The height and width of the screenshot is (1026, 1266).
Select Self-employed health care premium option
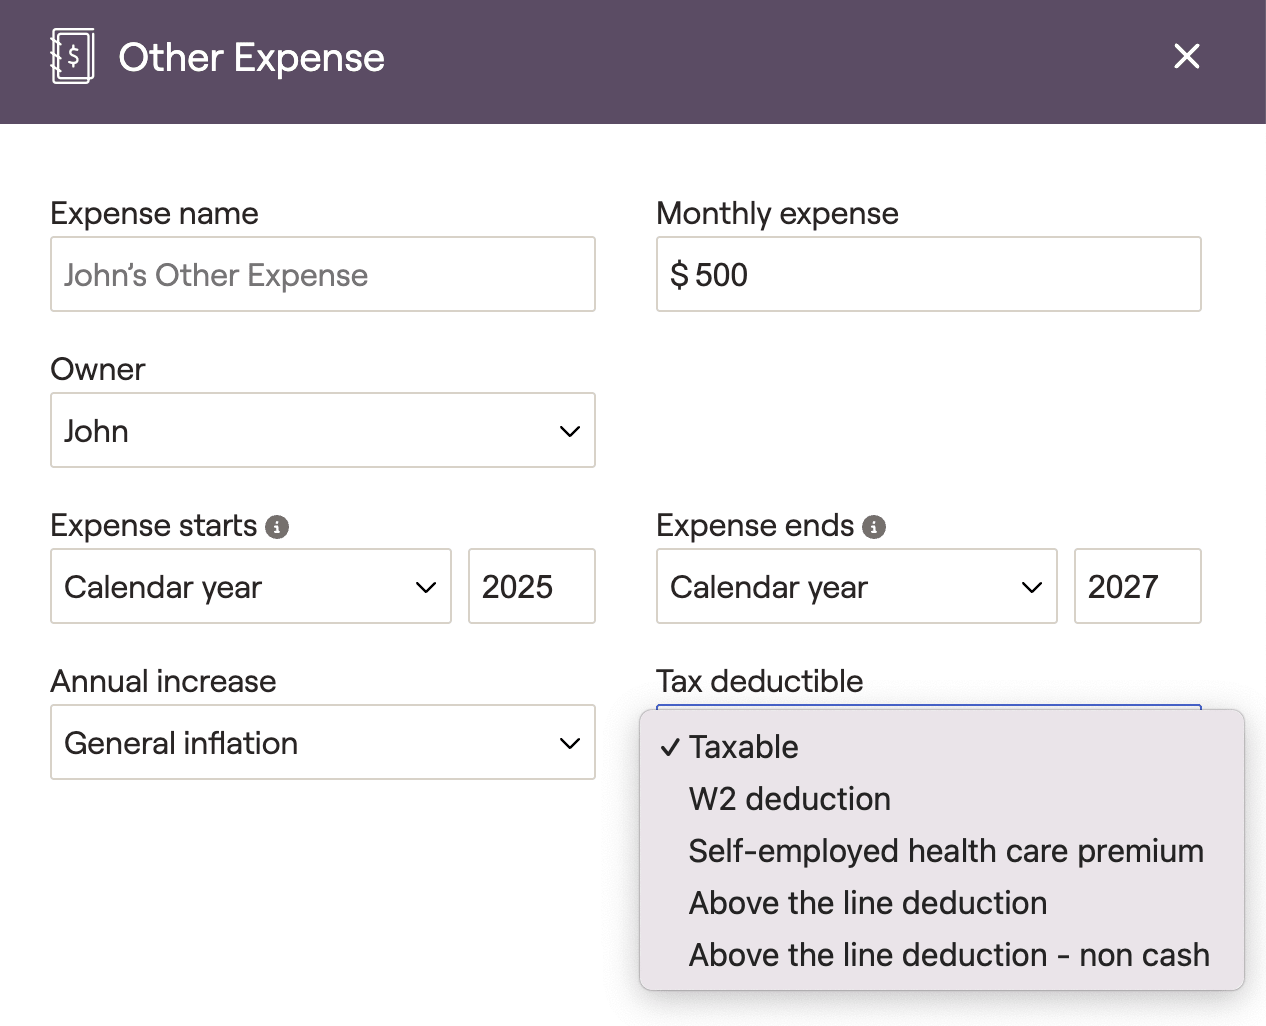point(945,851)
